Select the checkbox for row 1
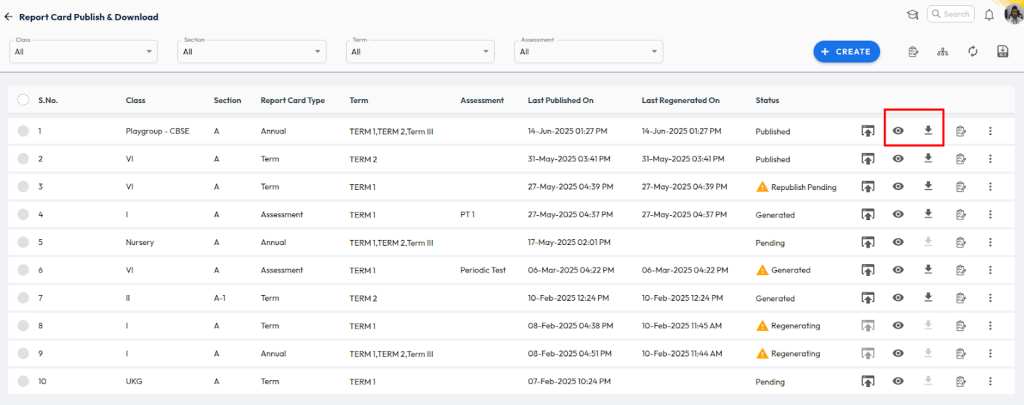 (23, 131)
